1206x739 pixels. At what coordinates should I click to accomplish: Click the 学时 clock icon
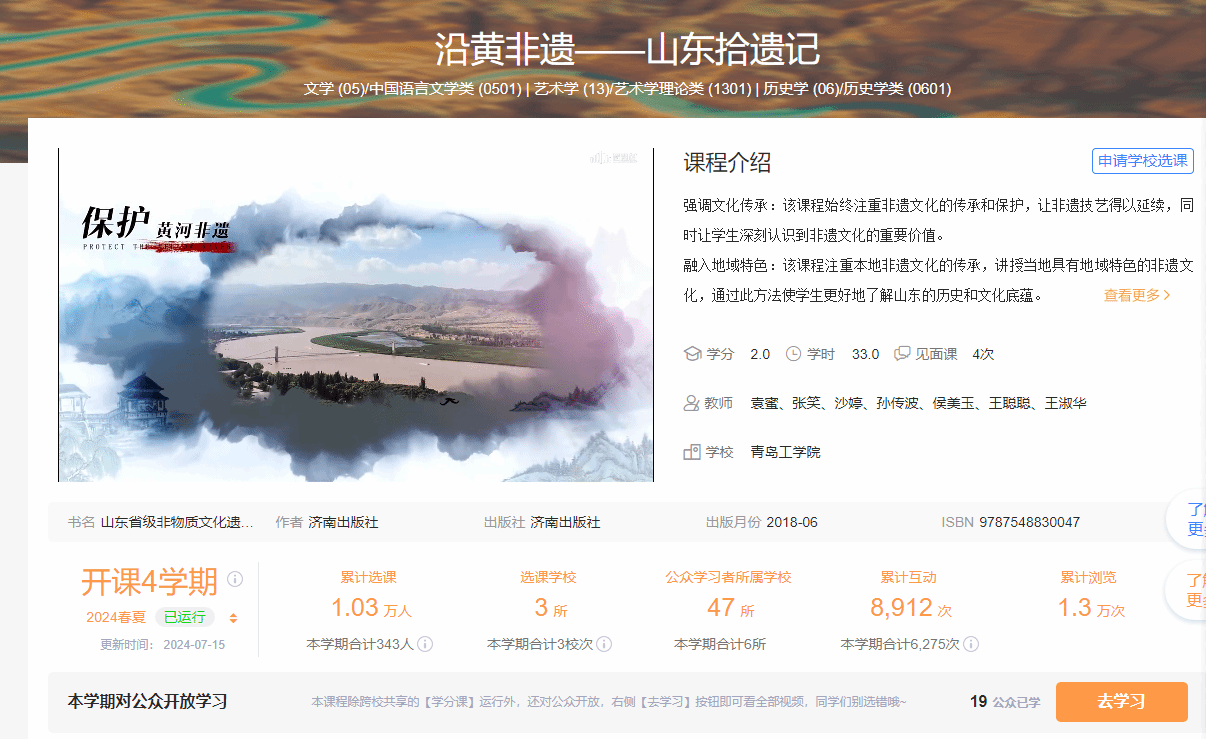pyautogui.click(x=794, y=354)
